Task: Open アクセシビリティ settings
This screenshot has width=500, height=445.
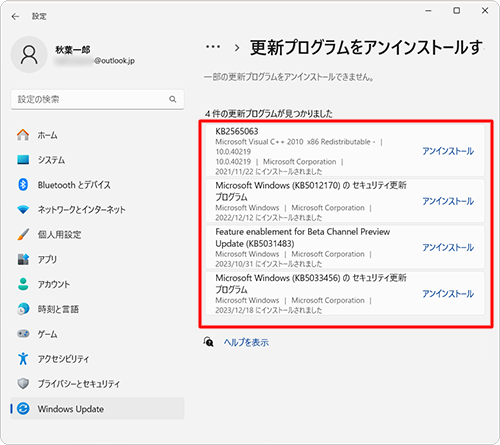Action: pos(97,359)
